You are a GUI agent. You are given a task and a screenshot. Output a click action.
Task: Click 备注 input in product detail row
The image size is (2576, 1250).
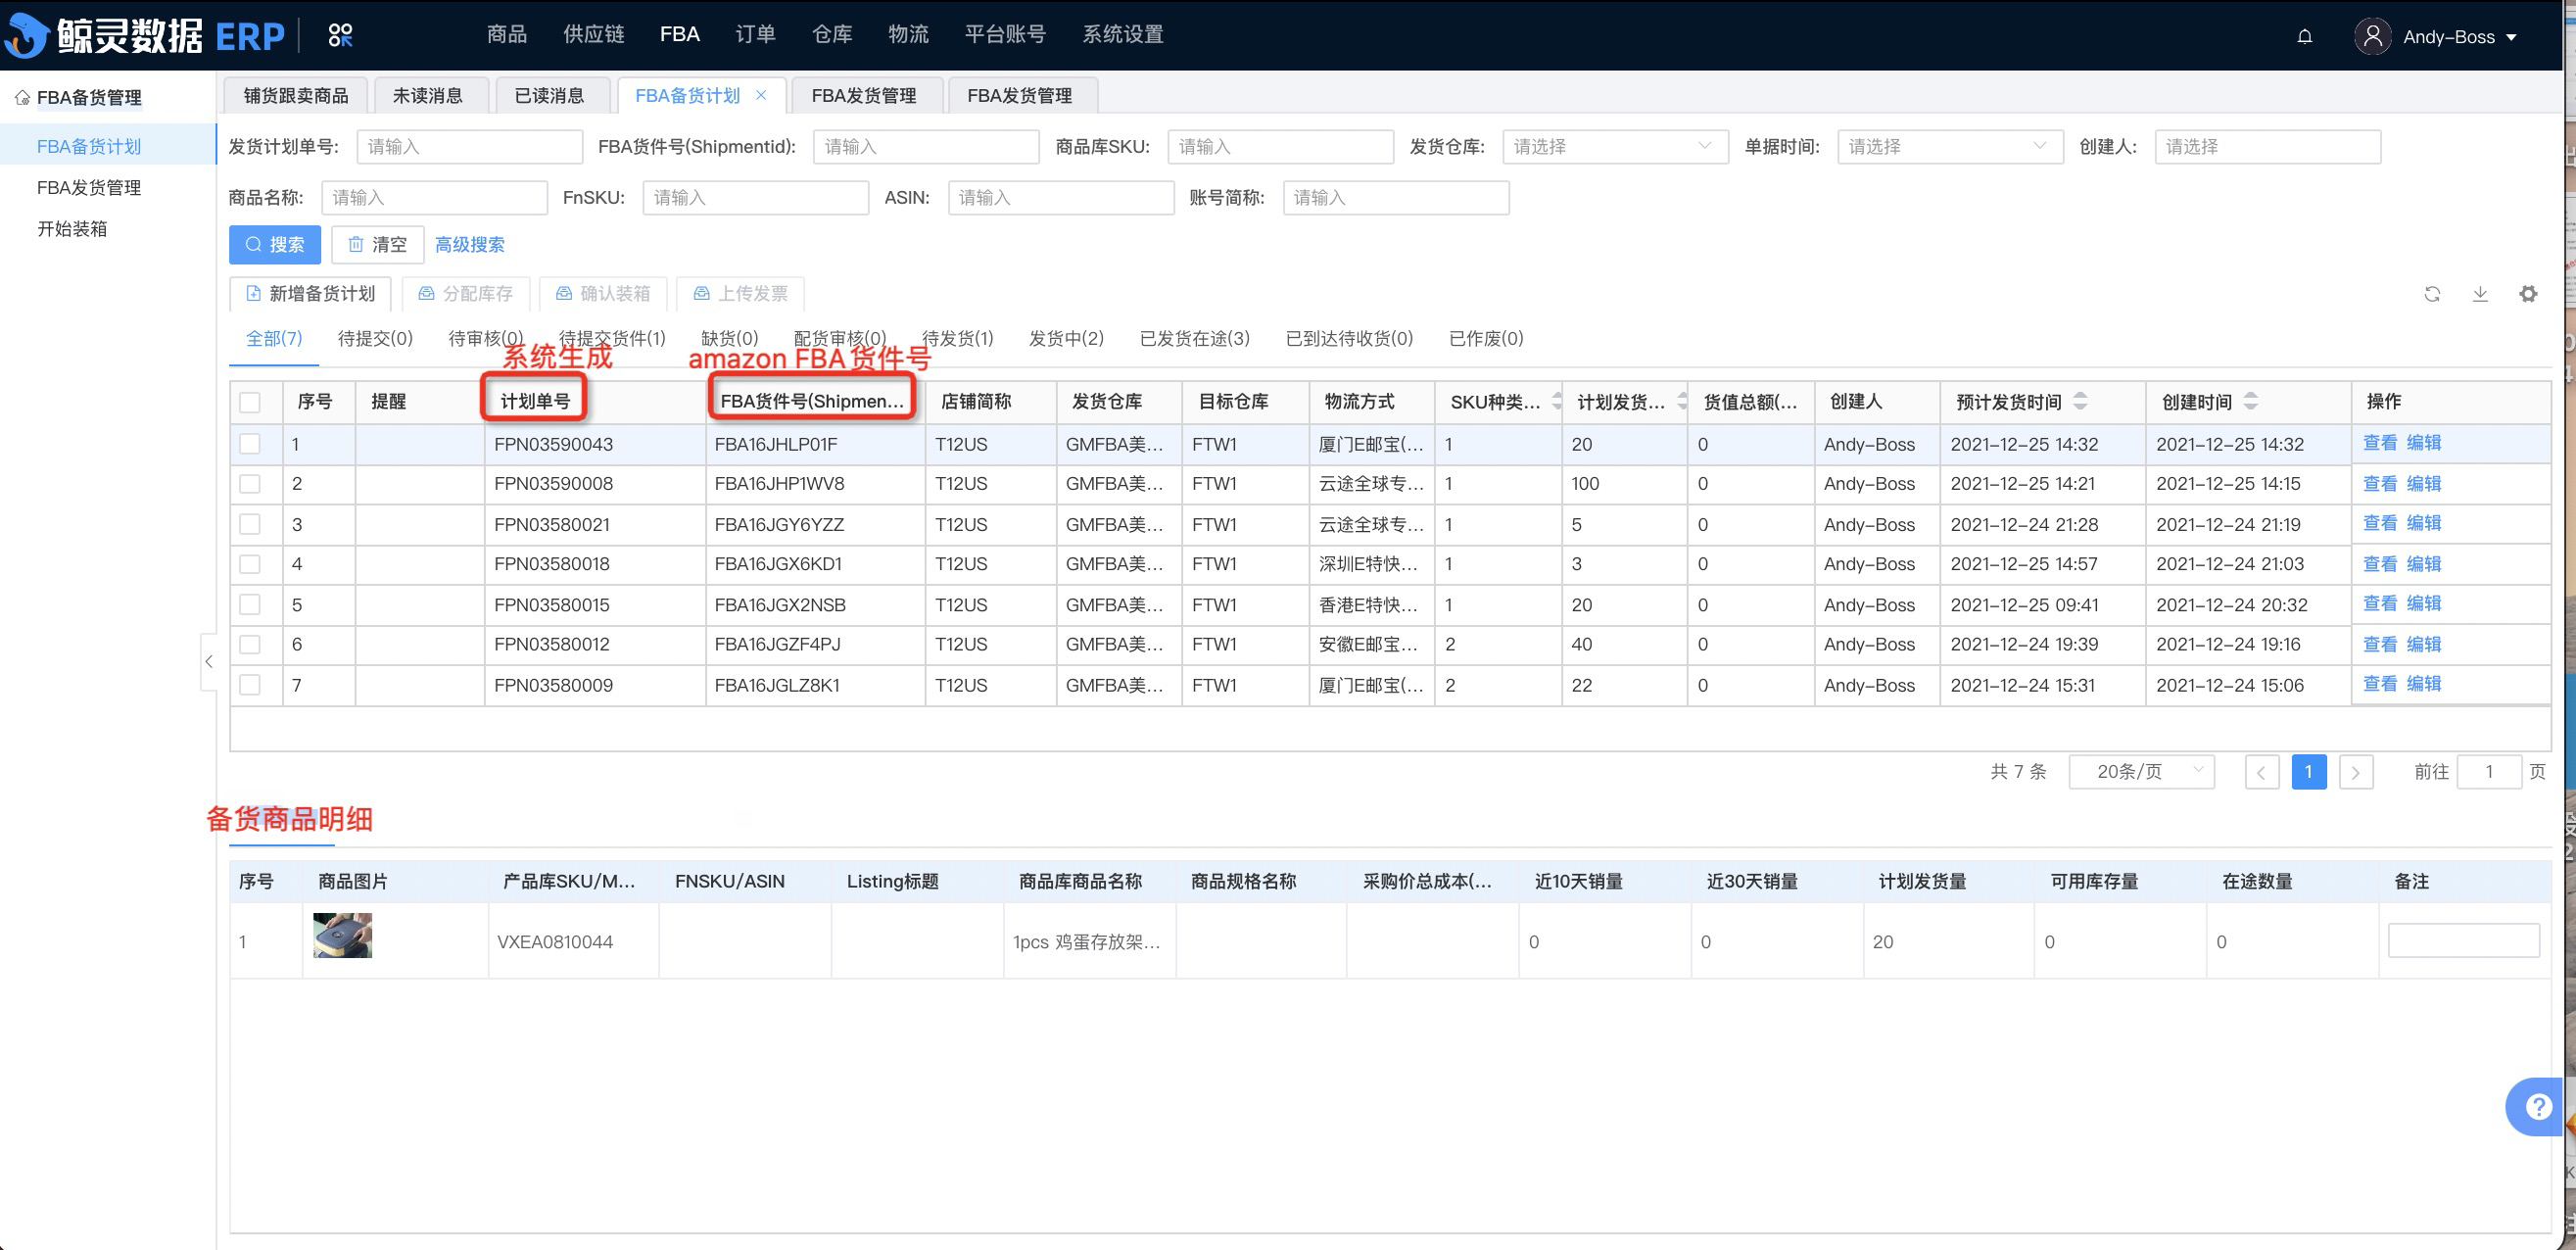tap(2463, 941)
